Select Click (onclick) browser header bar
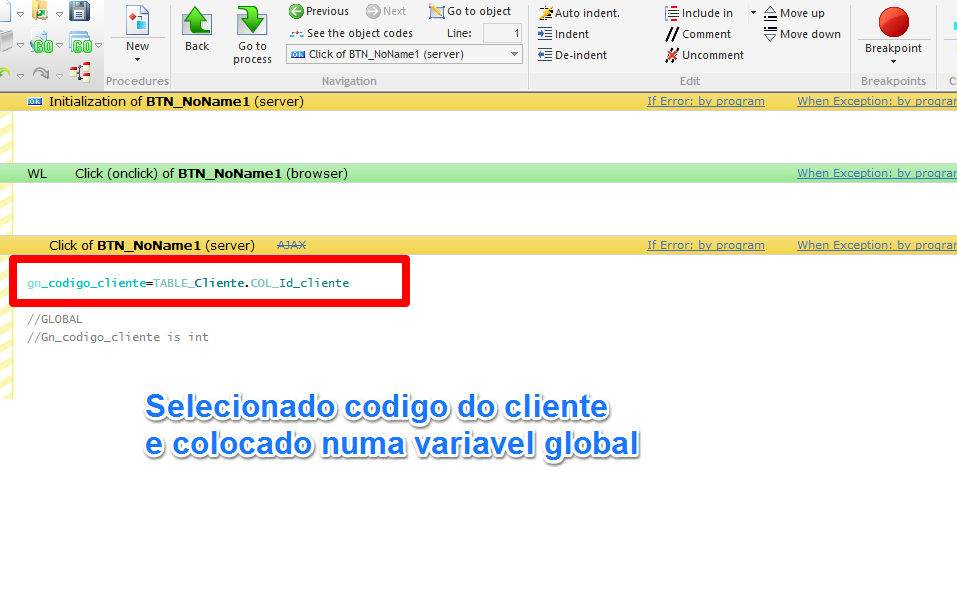 (478, 173)
